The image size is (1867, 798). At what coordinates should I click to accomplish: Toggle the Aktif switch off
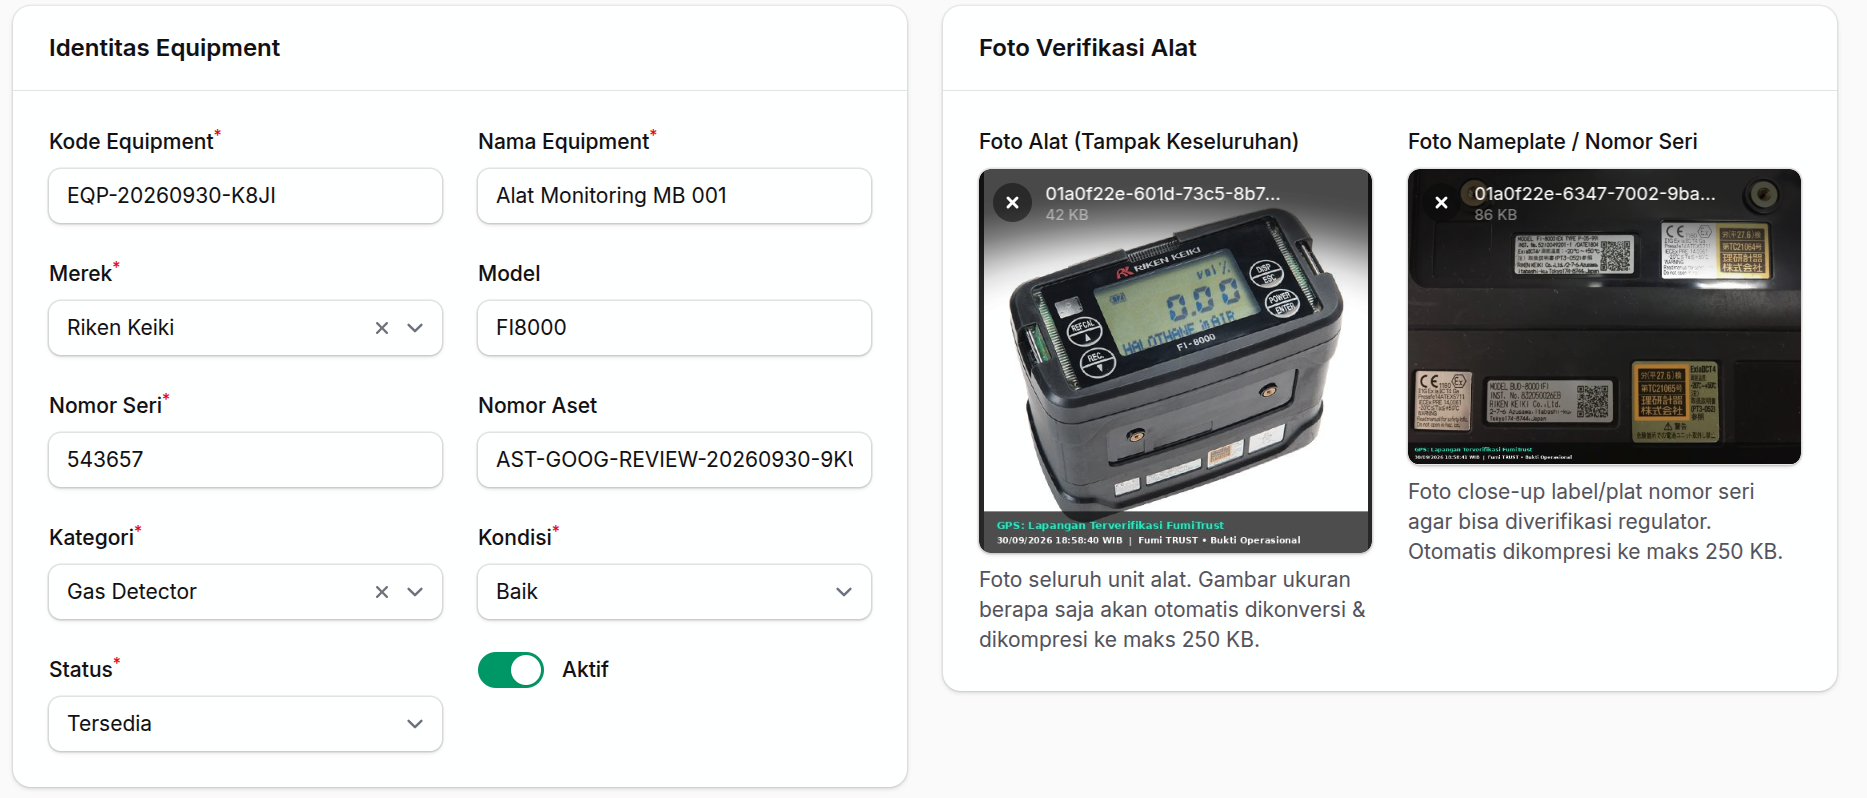tap(511, 670)
